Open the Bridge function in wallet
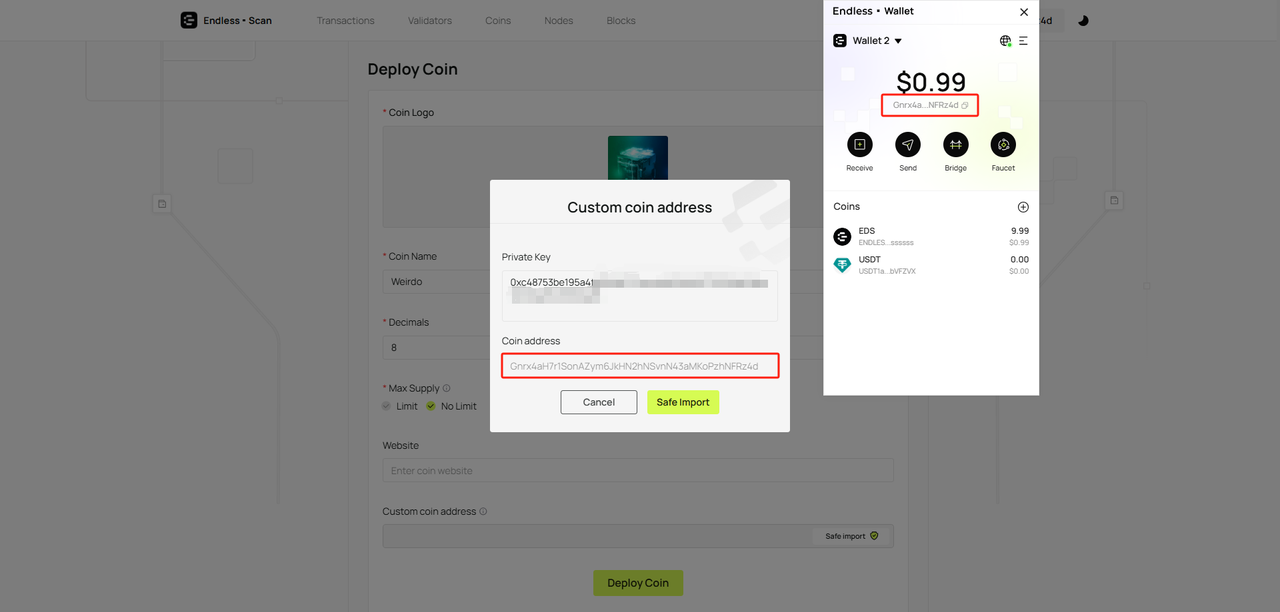 (955, 145)
